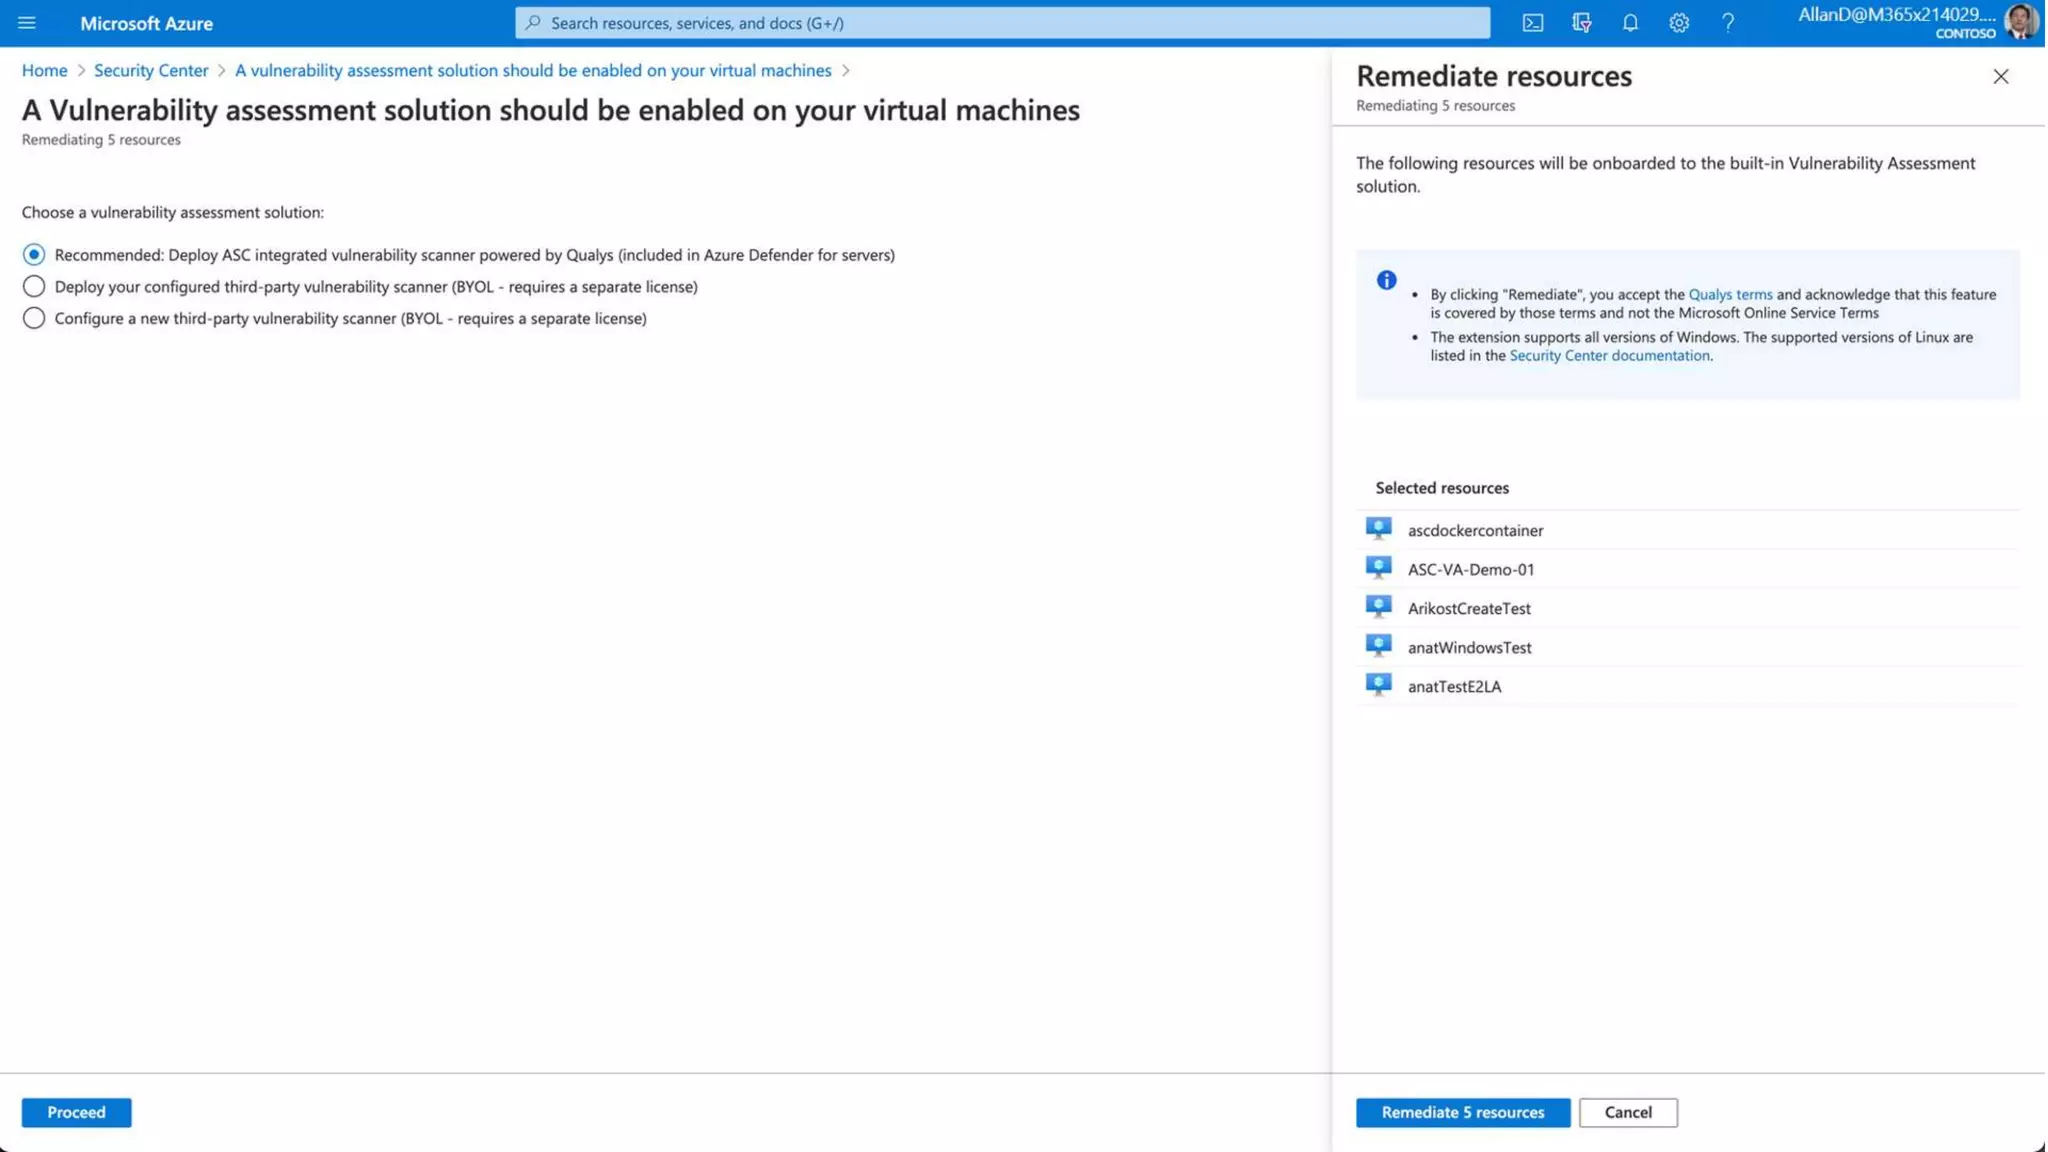Go to Home breadcrumb
This screenshot has width=2048, height=1152.
coord(44,70)
